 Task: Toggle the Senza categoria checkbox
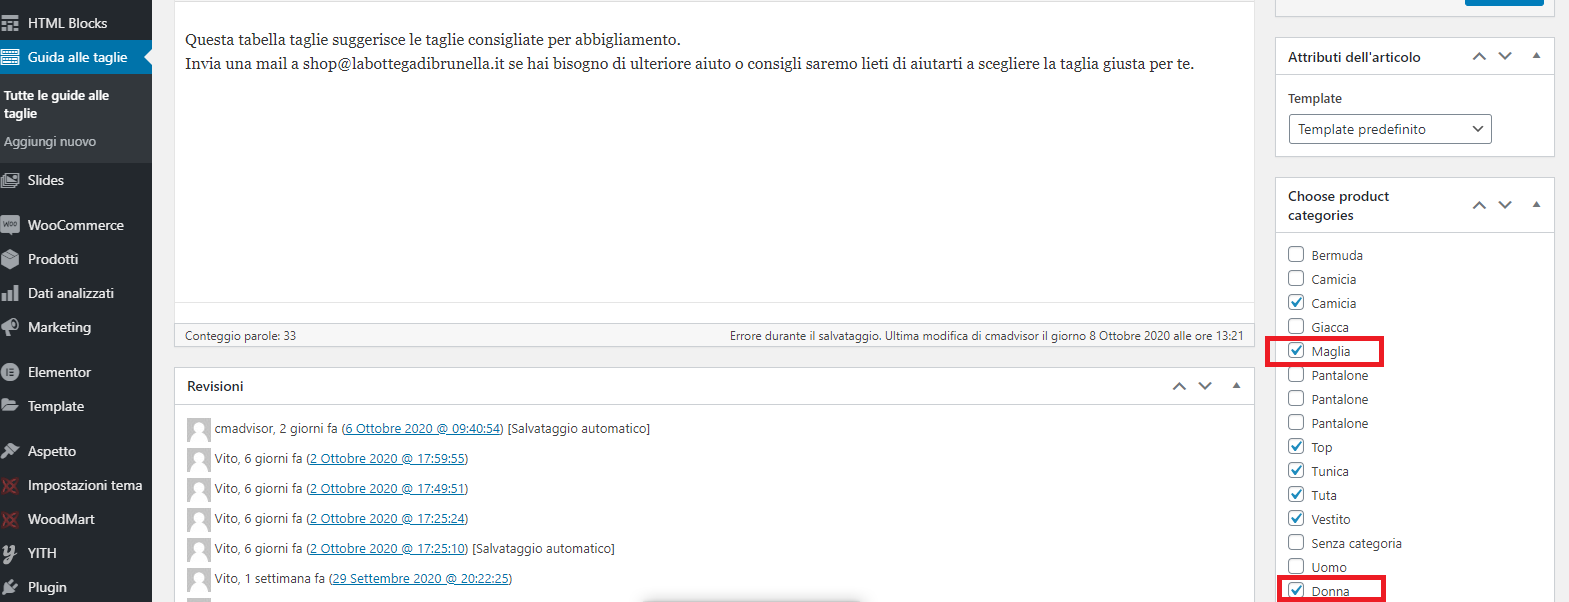tap(1296, 542)
